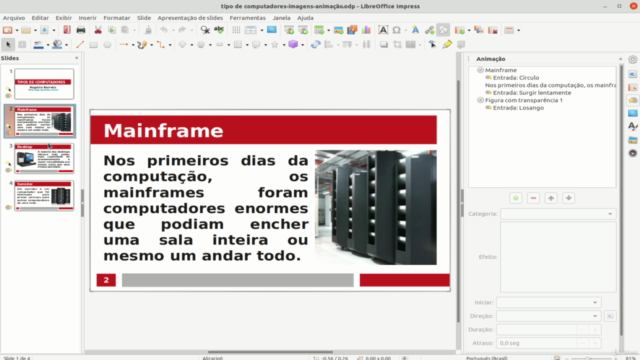Screen dimensions: 640x360
Task: Select the Entrada: Surgir lentamente animation
Action: coord(532,93)
